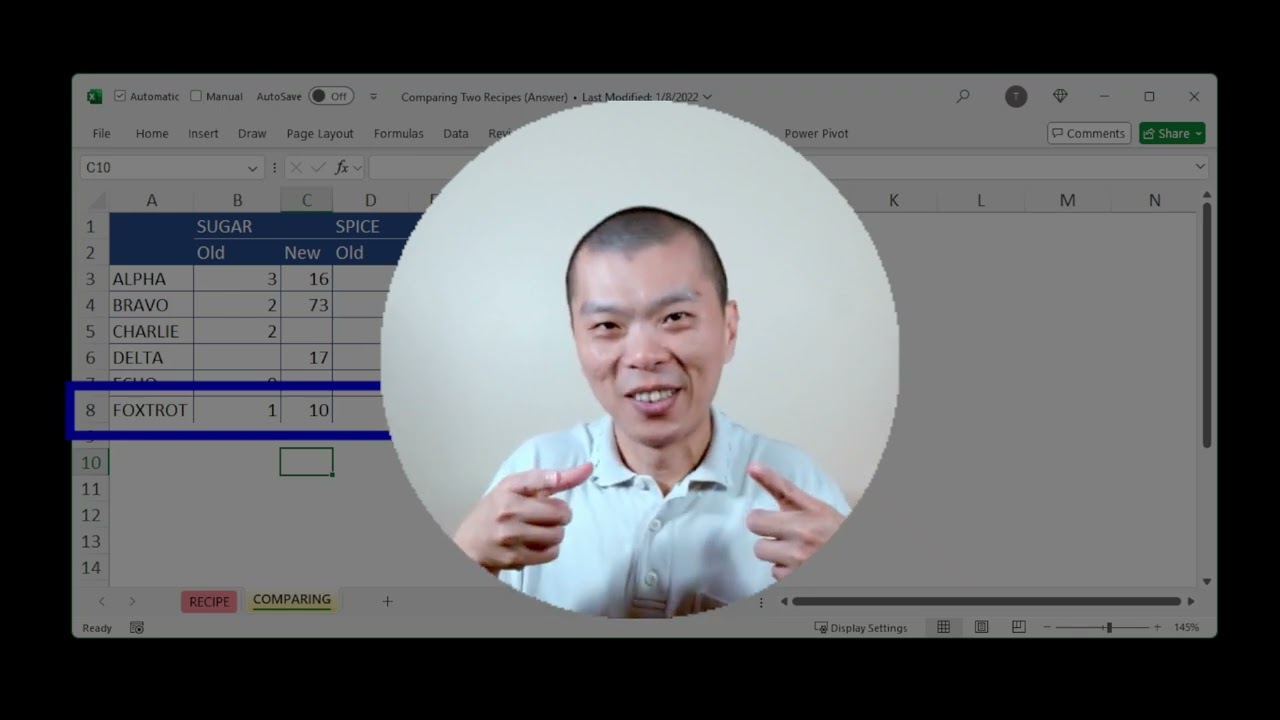Click the horizontal scrollbar thumb

(987, 601)
